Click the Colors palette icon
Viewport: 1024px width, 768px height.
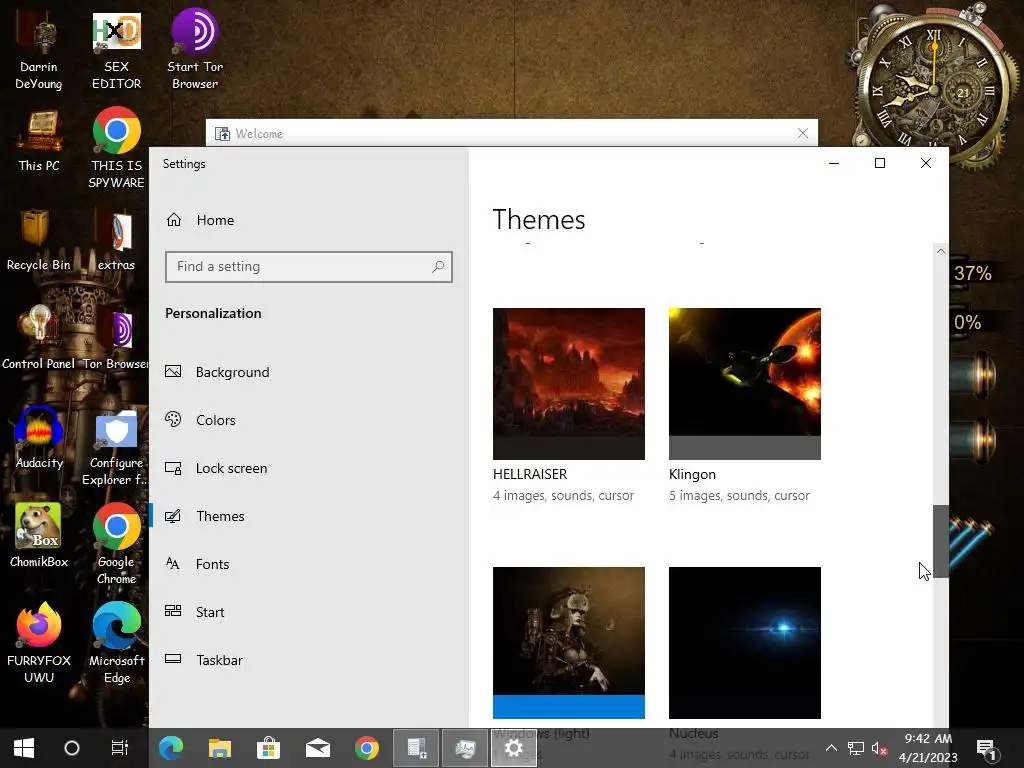click(x=173, y=419)
